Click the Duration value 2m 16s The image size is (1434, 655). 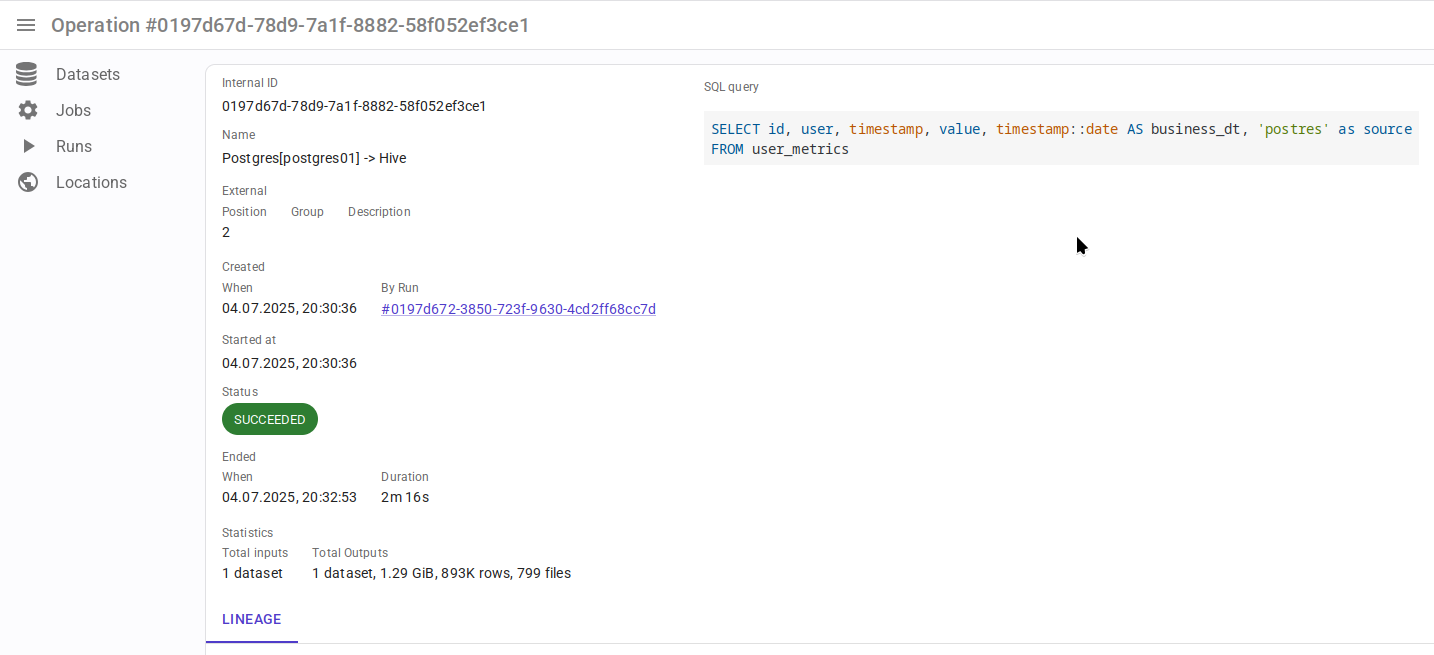[405, 497]
